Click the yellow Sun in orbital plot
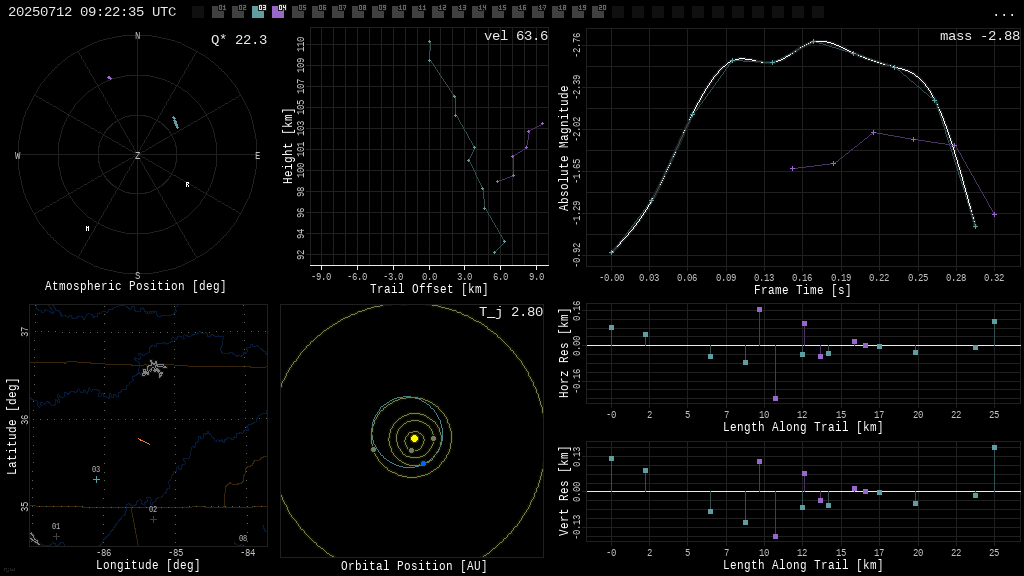 click(x=414, y=438)
